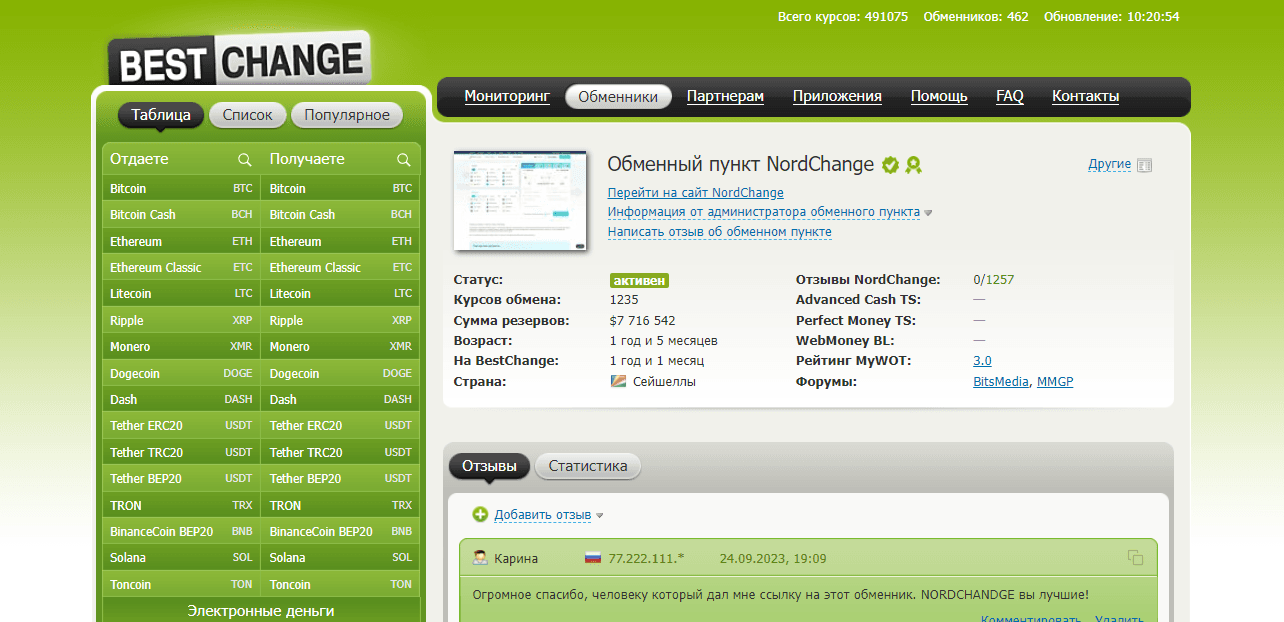Open the Мониторинг menu item
The height and width of the screenshot is (622, 1284).
pos(507,97)
